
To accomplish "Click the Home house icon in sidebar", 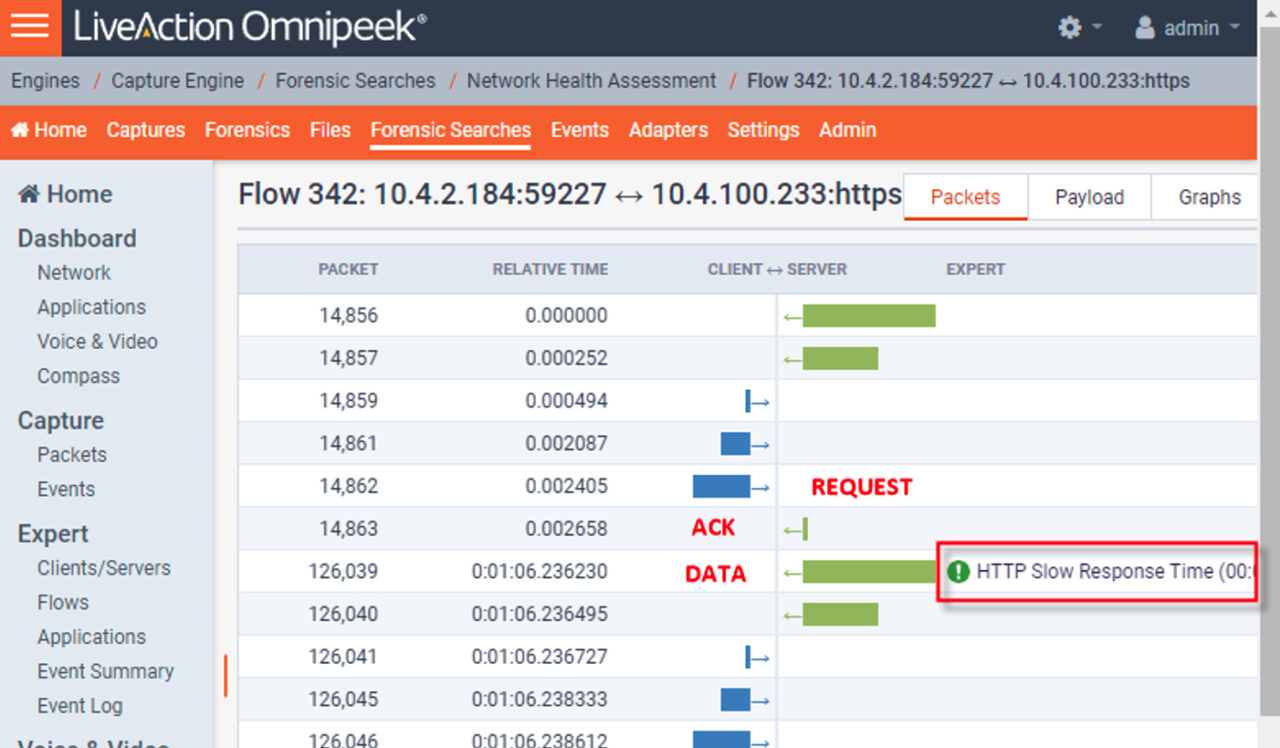I will 28,195.
